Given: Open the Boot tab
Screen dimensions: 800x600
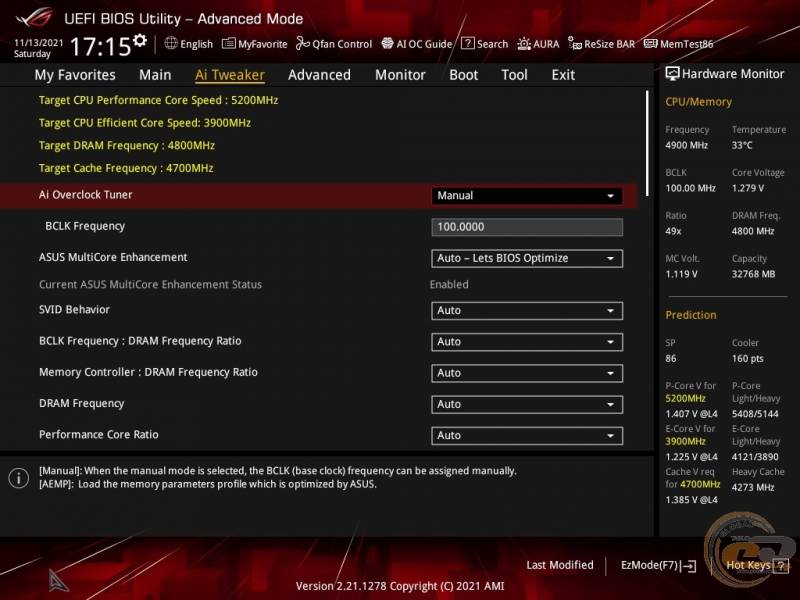Looking at the screenshot, I should click(463, 75).
